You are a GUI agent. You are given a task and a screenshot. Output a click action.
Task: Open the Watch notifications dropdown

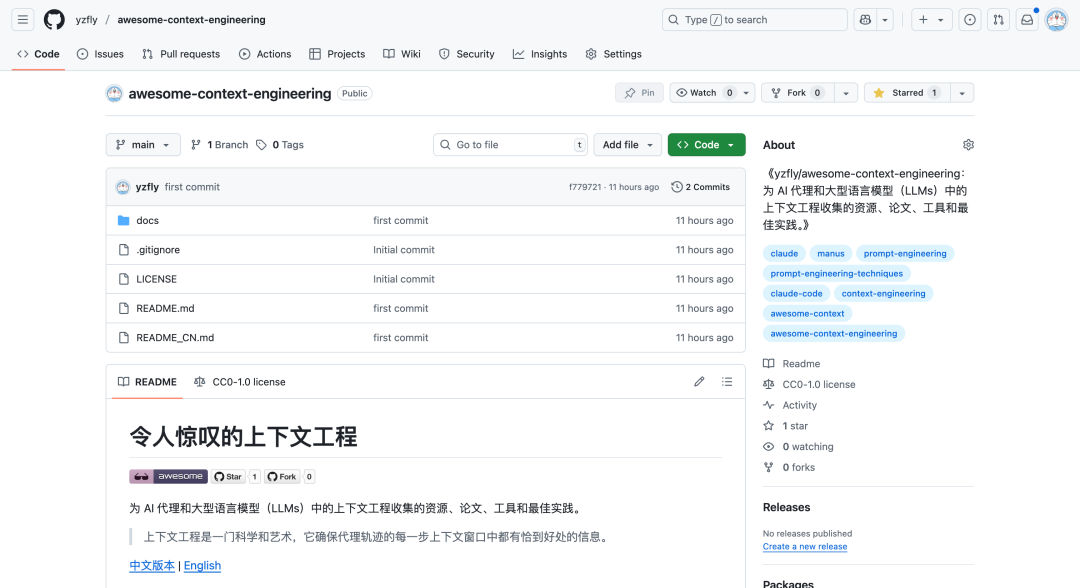coord(712,93)
